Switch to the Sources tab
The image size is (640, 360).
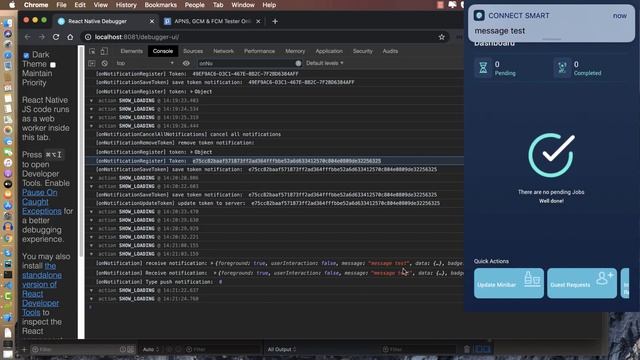[193, 51]
